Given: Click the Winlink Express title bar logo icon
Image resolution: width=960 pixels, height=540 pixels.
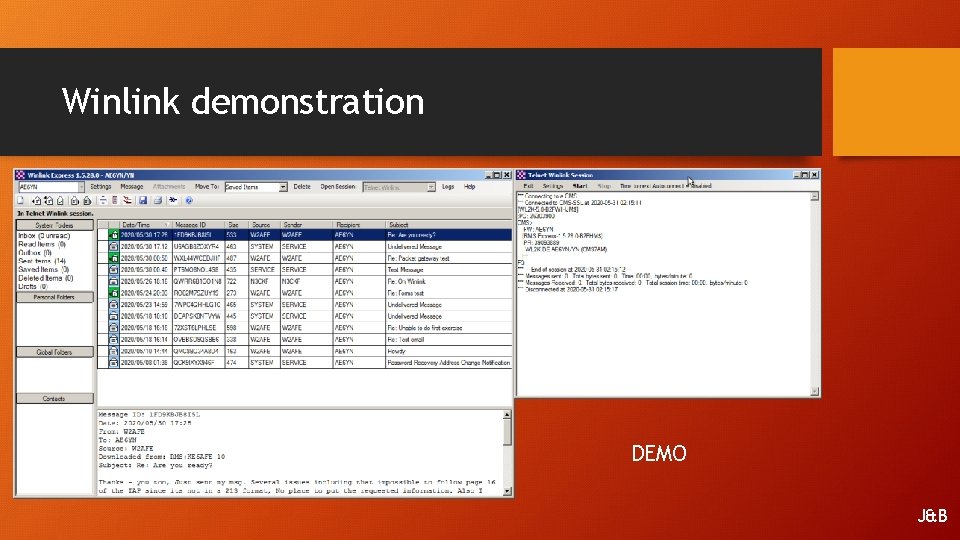Looking at the screenshot, I should click(x=21, y=175).
